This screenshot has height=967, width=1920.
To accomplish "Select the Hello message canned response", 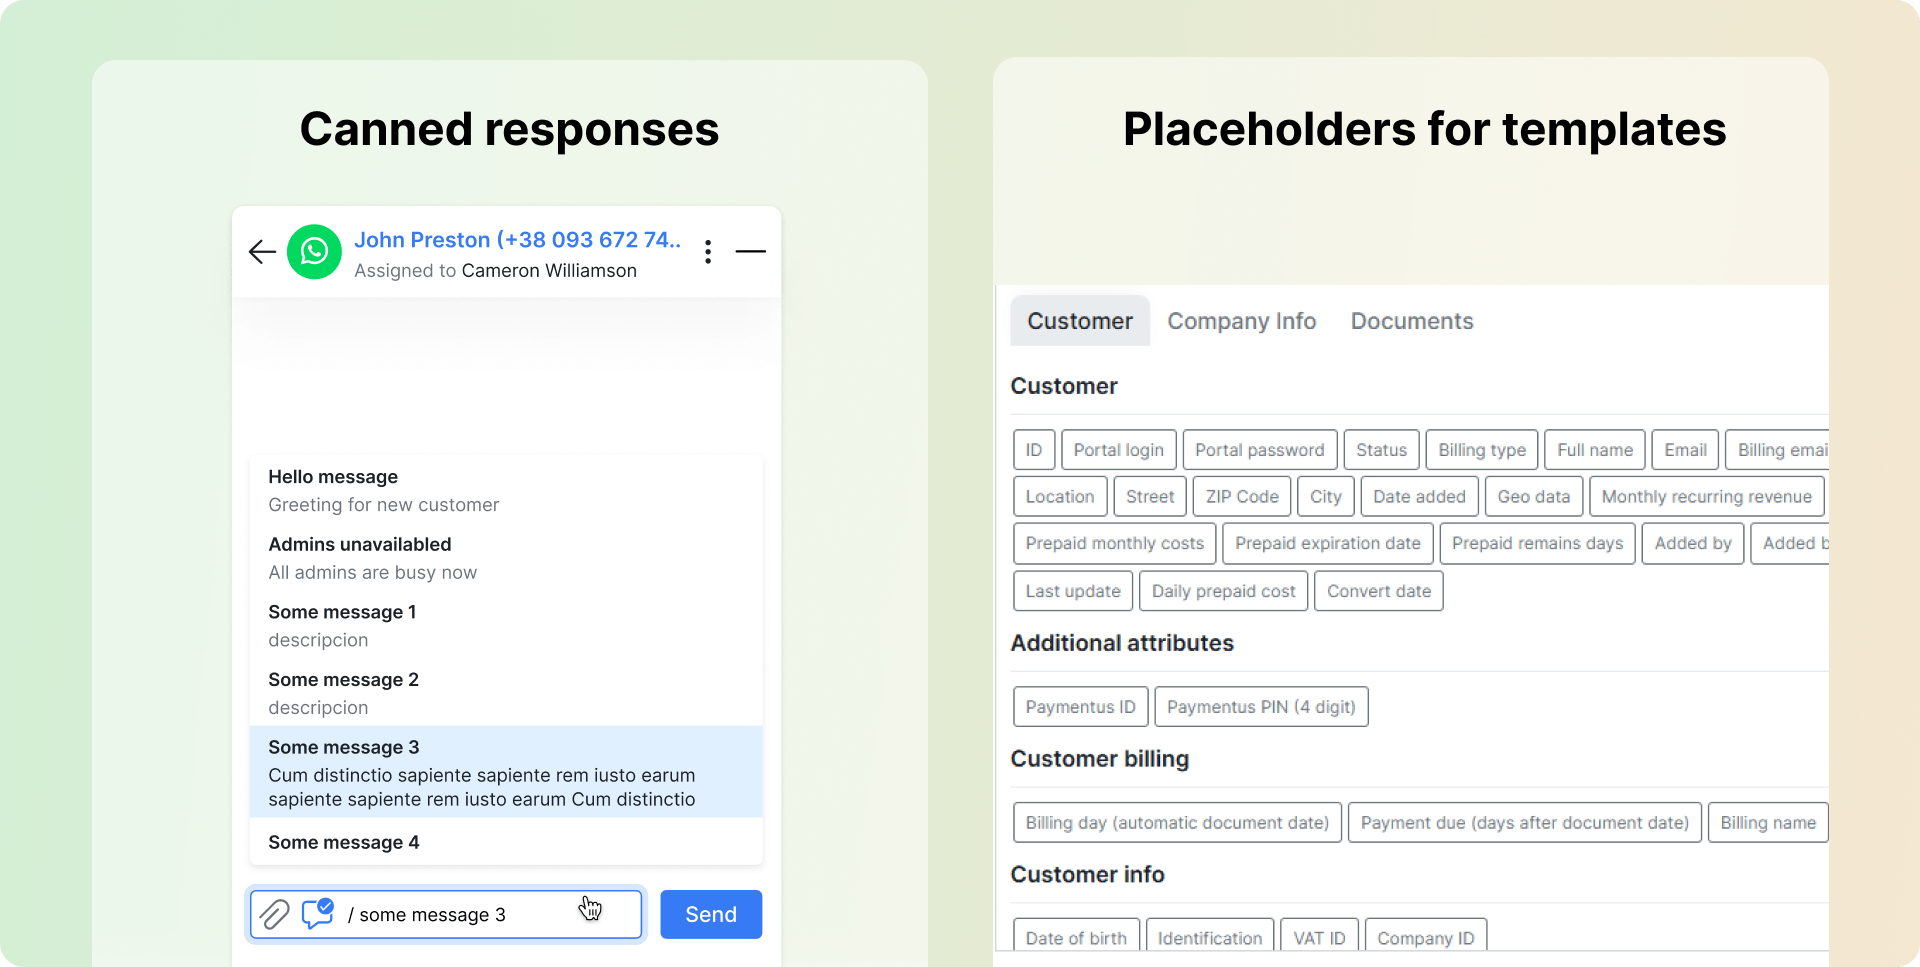I will point(506,490).
